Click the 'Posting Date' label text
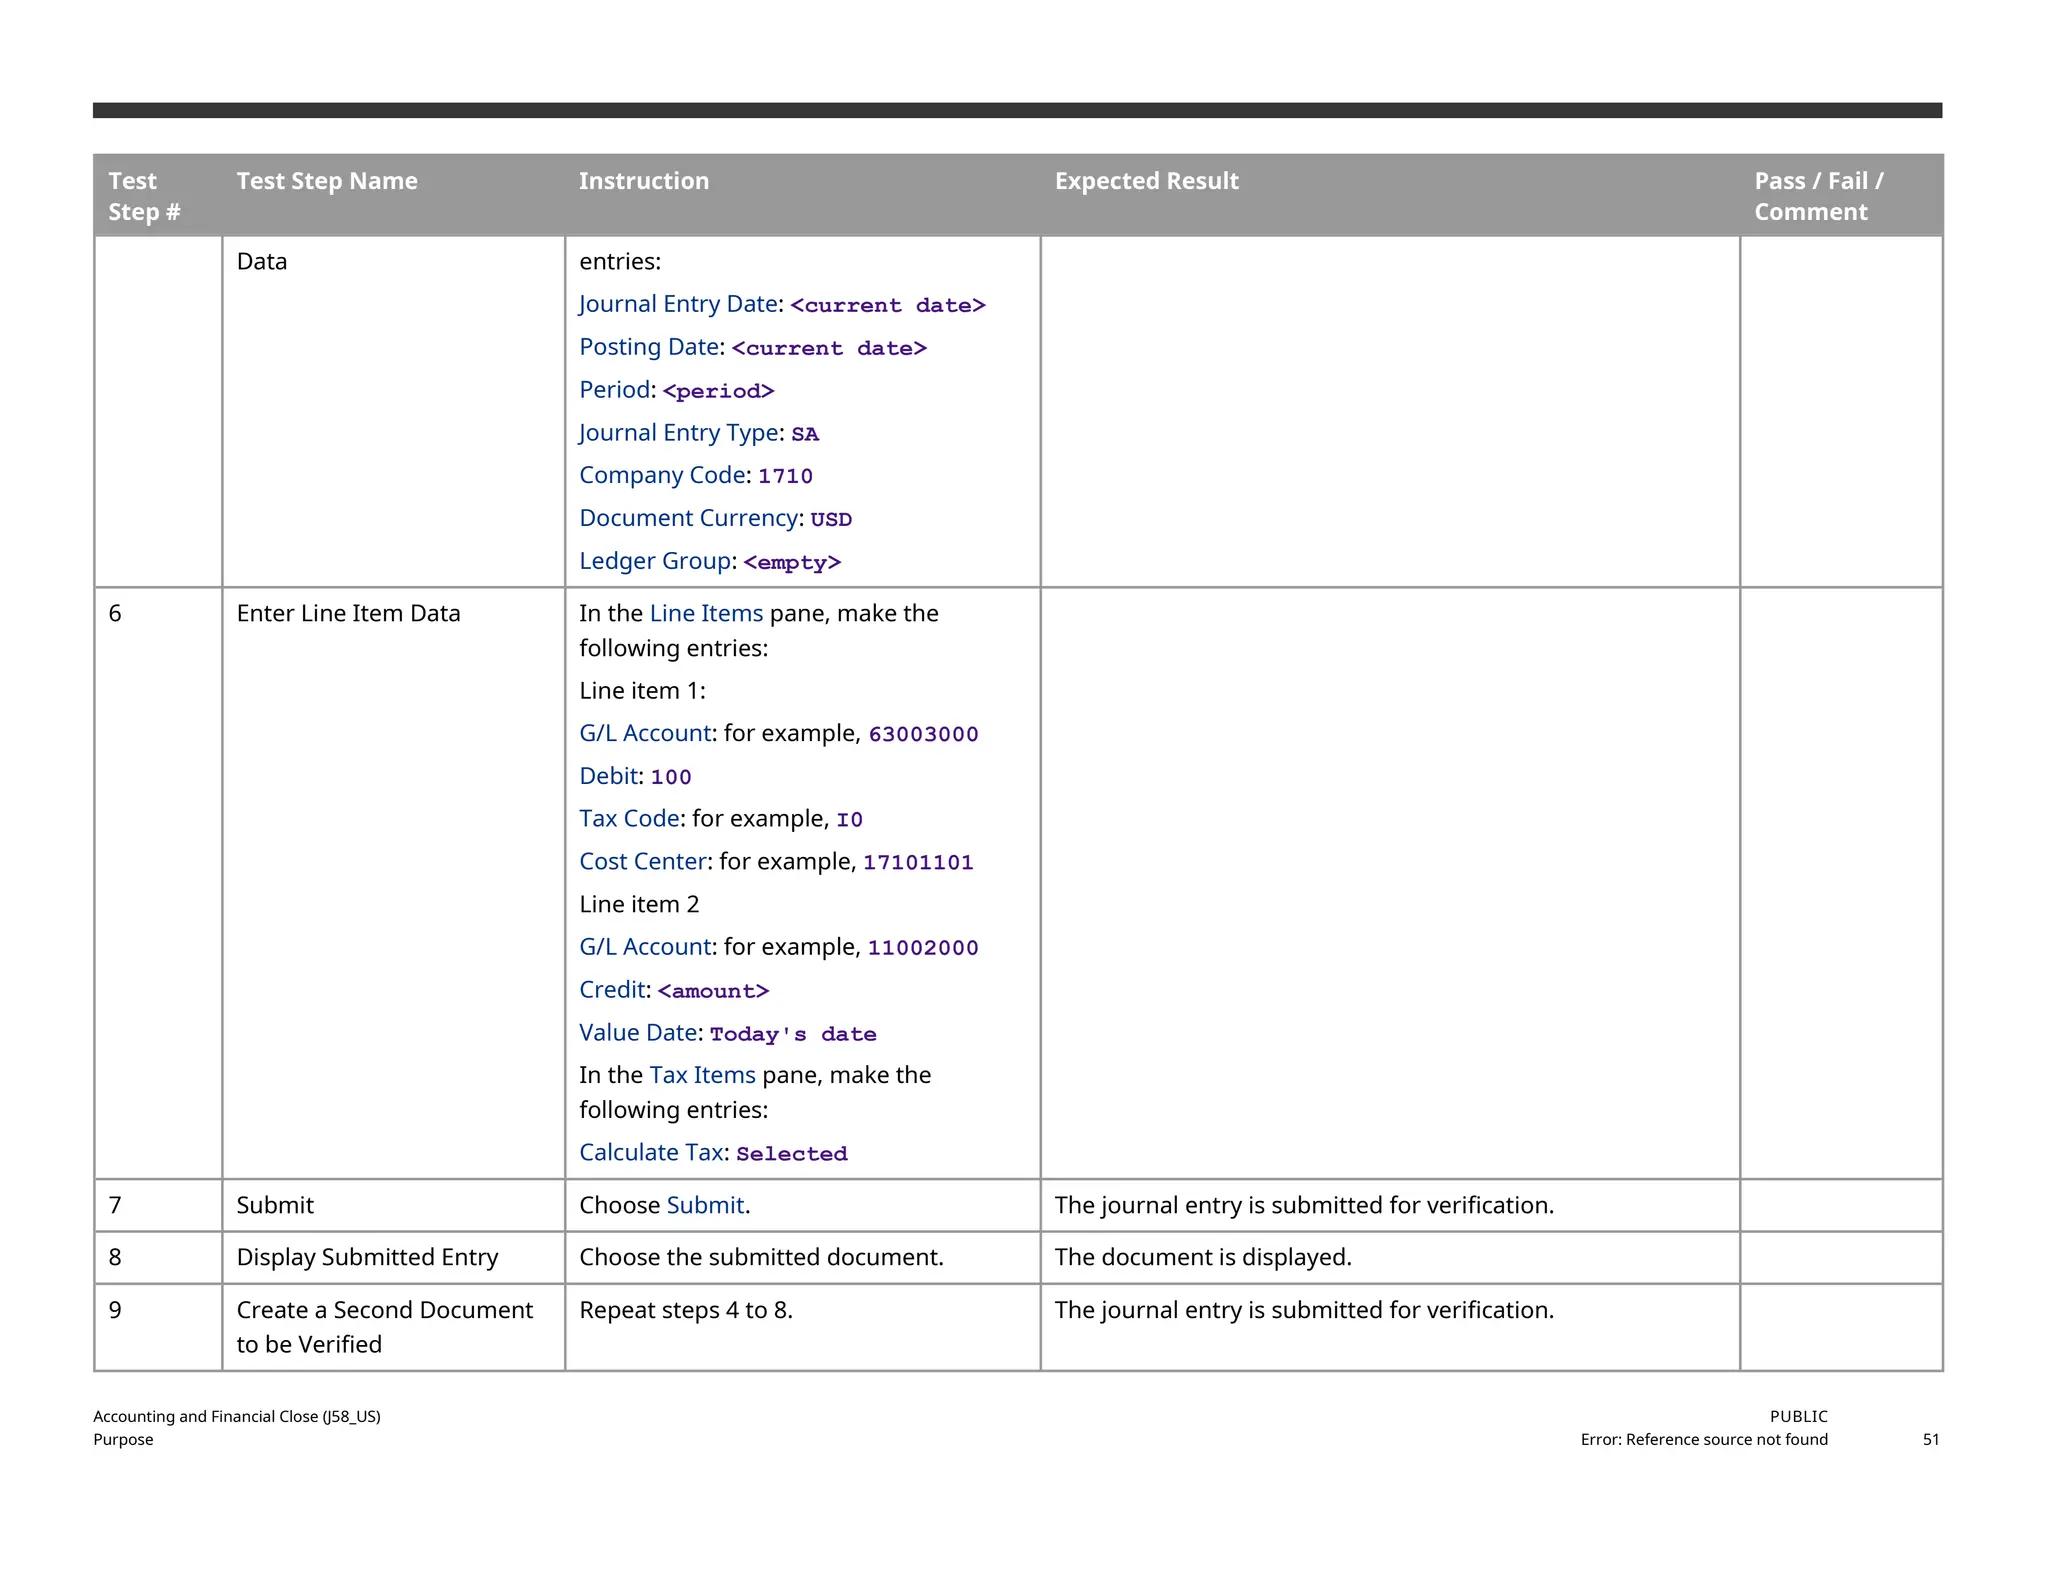Viewport: 2048px width, 1582px height. [650, 347]
